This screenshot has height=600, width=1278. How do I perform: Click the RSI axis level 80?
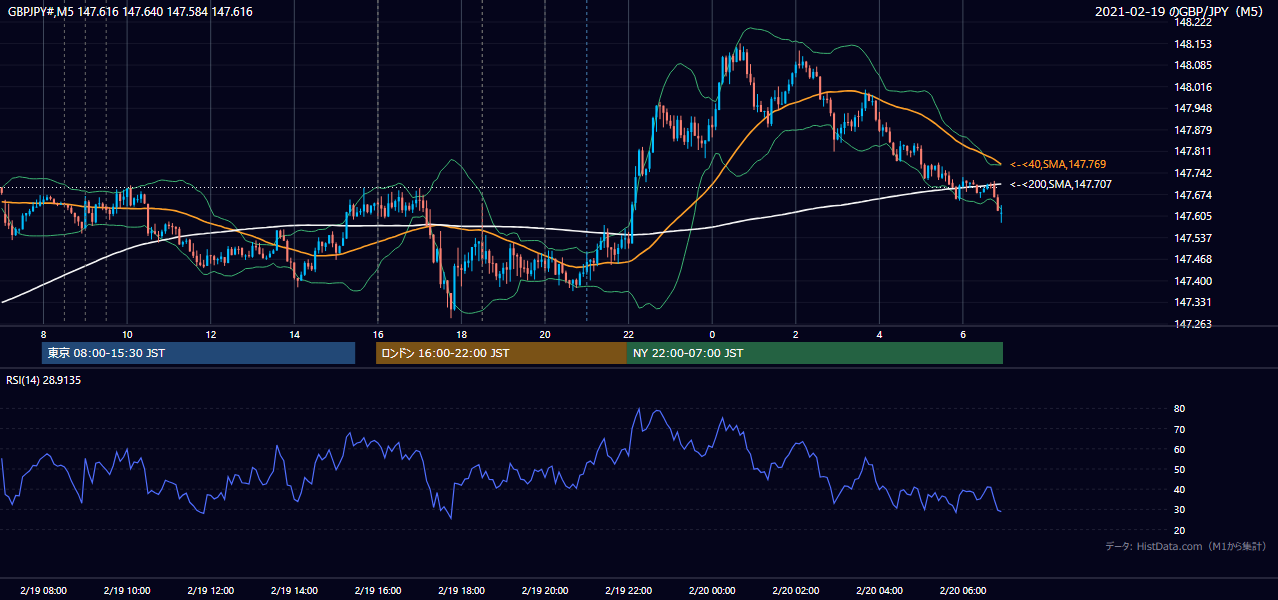pos(1179,409)
